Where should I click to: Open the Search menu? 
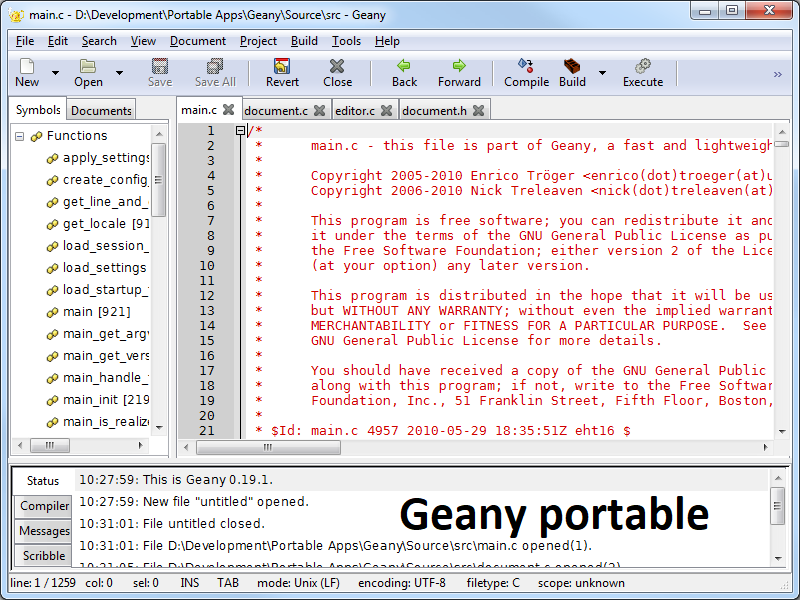pyautogui.click(x=99, y=41)
